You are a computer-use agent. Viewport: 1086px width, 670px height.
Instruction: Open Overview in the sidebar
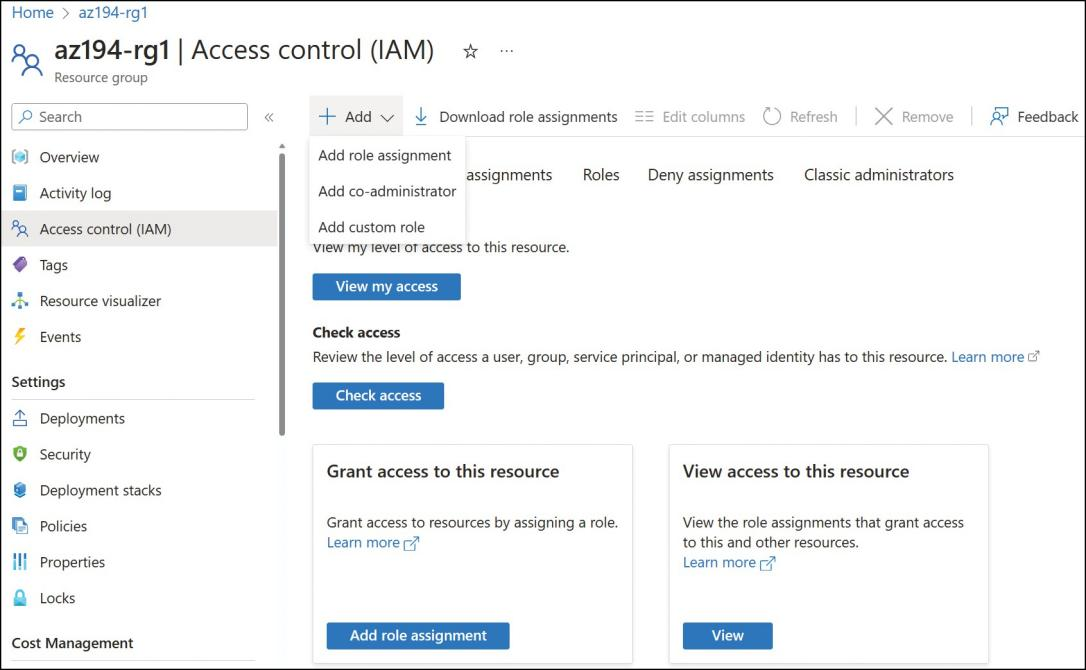[69, 157]
